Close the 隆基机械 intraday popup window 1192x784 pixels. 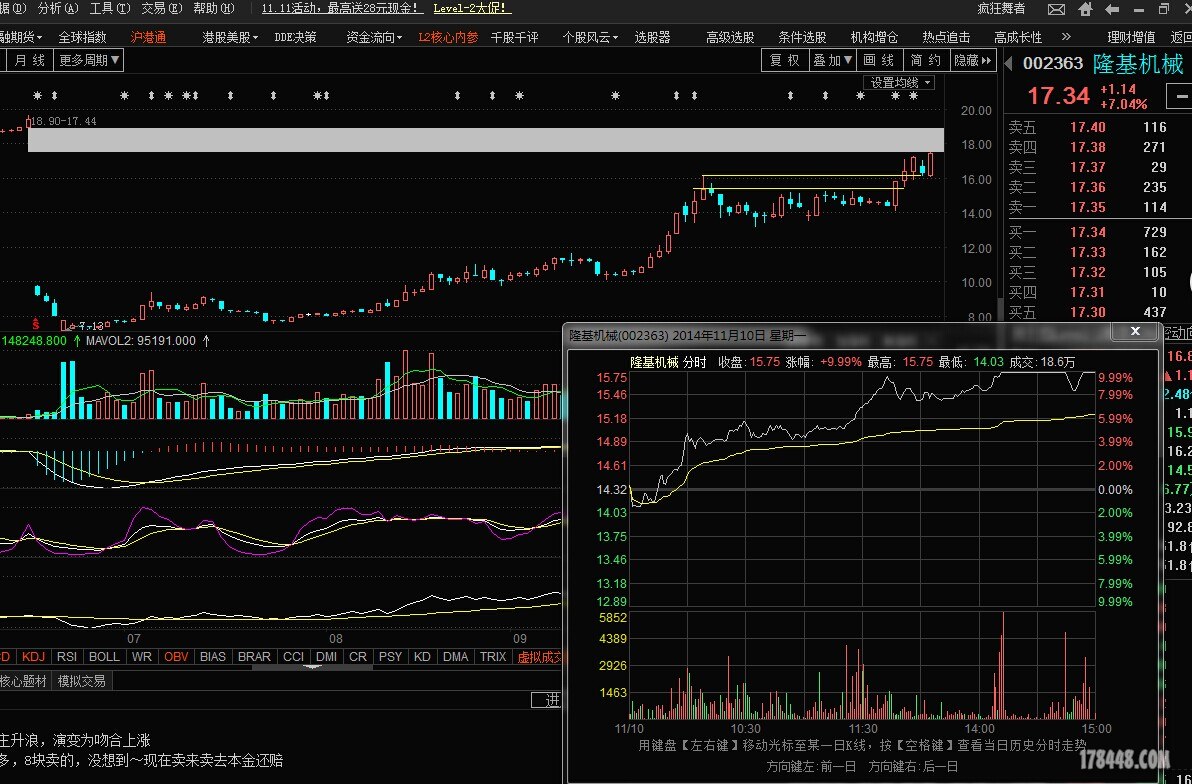[x=1135, y=331]
